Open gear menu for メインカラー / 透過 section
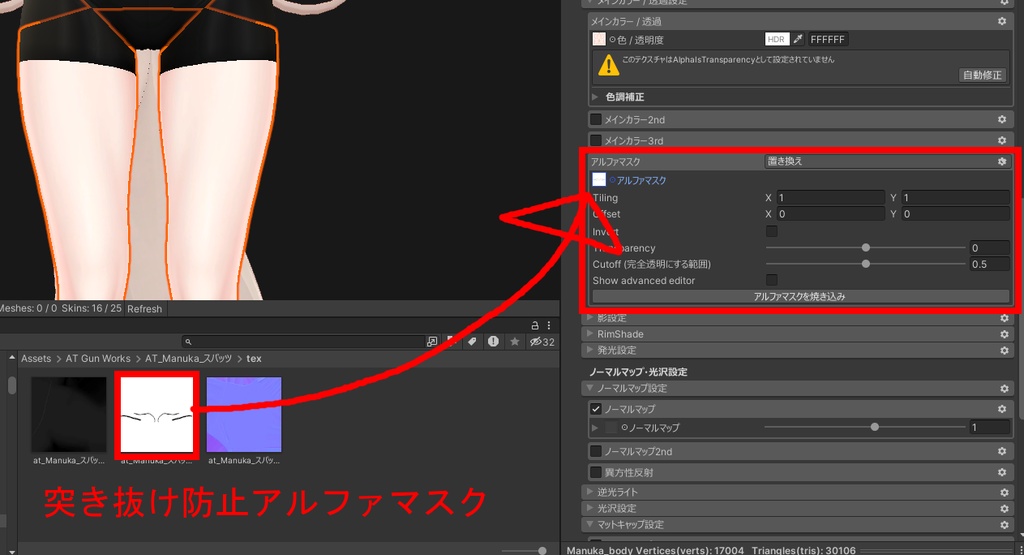 pyautogui.click(x=1002, y=22)
